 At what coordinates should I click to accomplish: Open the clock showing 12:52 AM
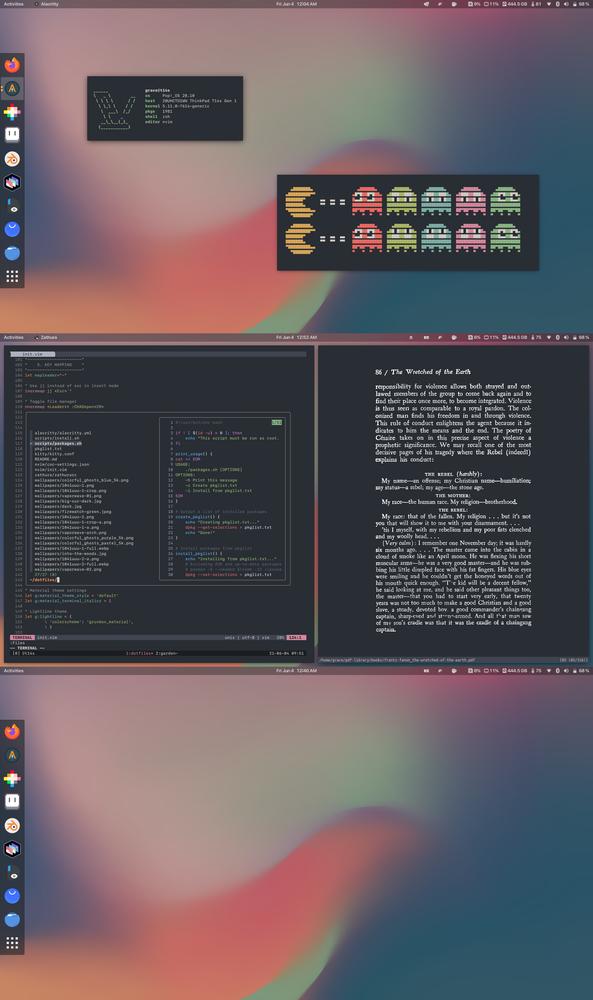tap(296, 337)
